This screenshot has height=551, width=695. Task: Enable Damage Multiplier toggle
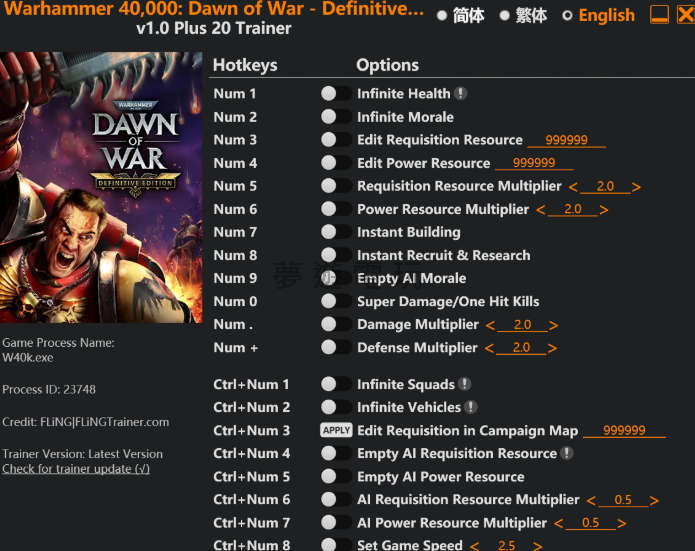pyautogui.click(x=336, y=324)
